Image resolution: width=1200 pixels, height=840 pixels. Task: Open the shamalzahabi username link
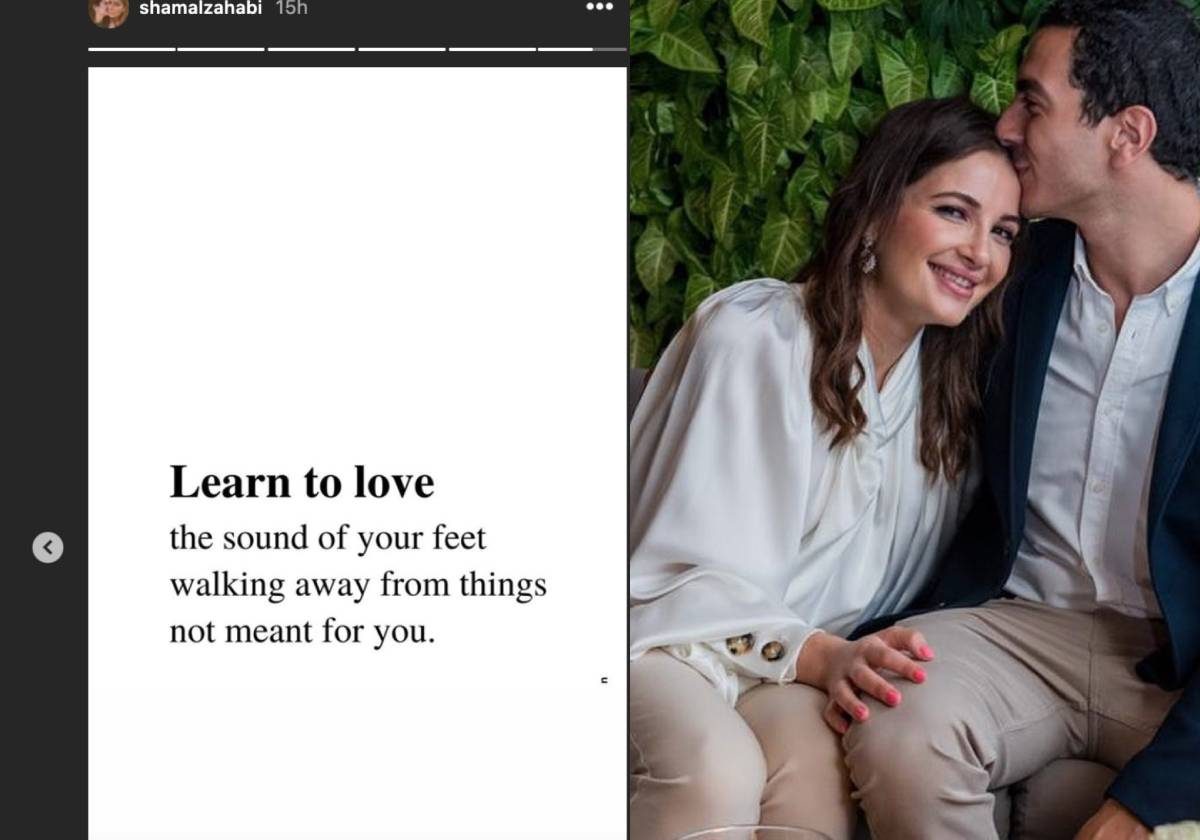pos(200,8)
